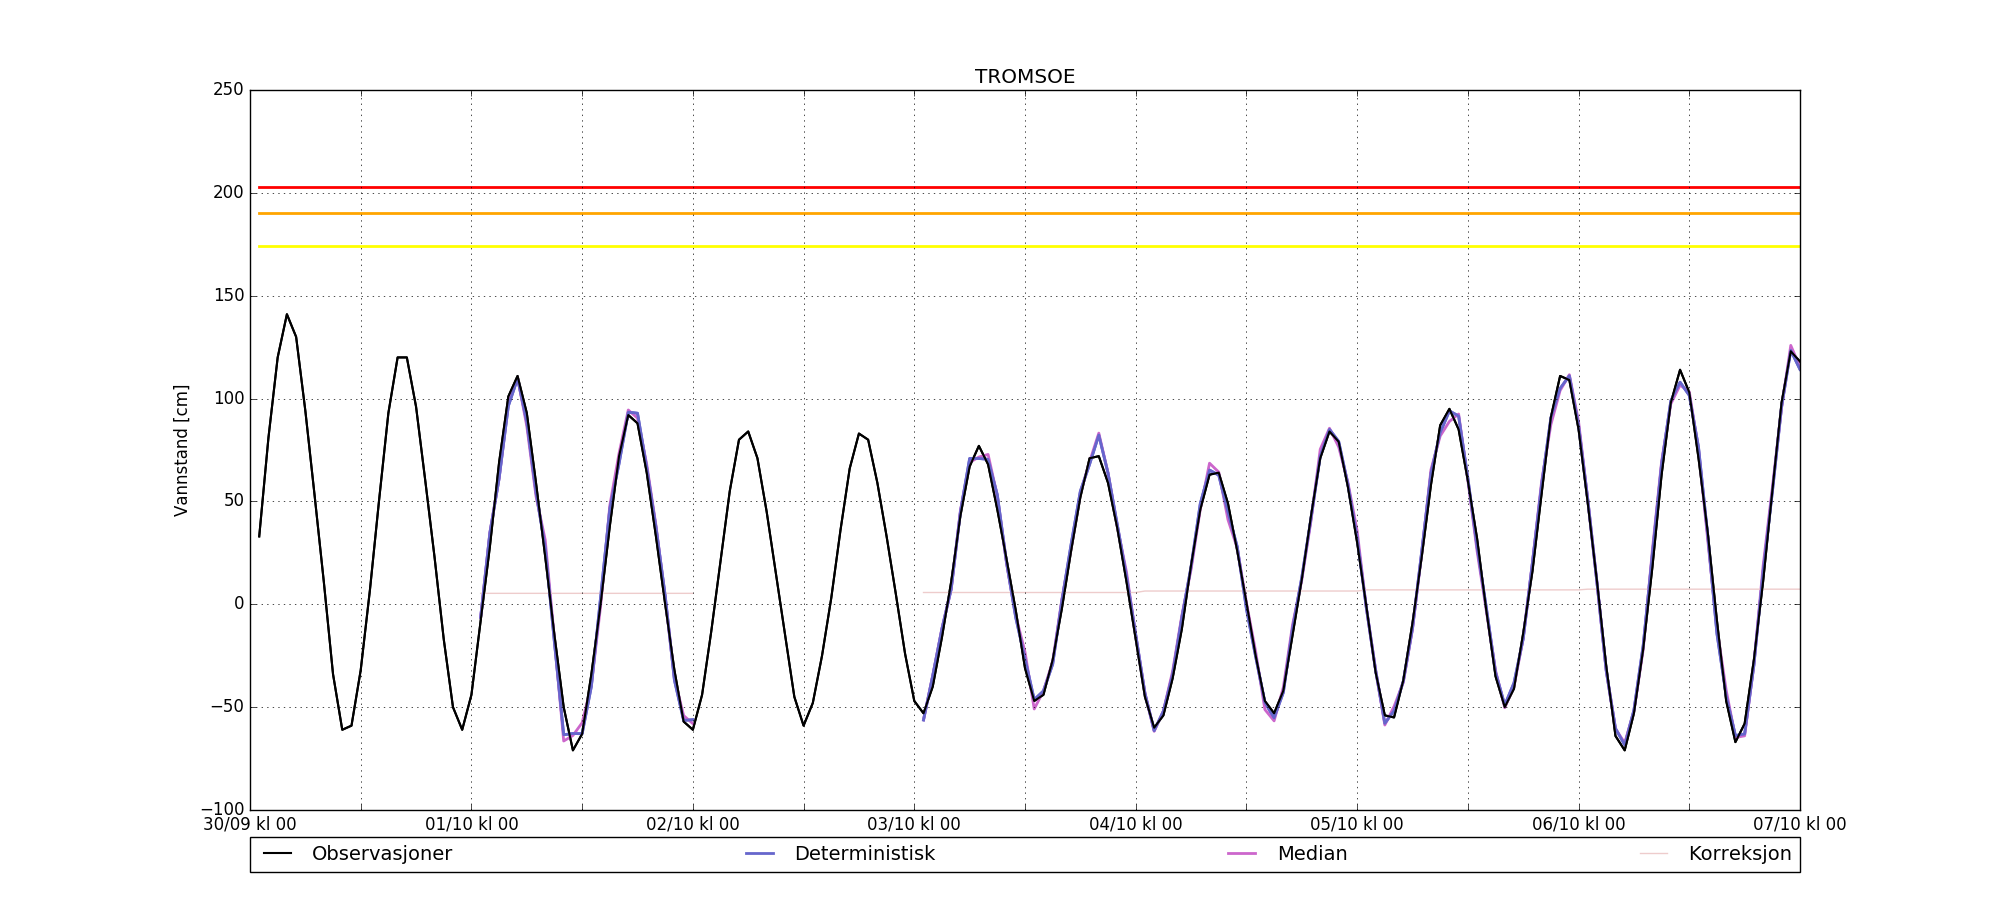2000x900 pixels.
Task: Click the 250 y-axis tick label
Action: (228, 90)
